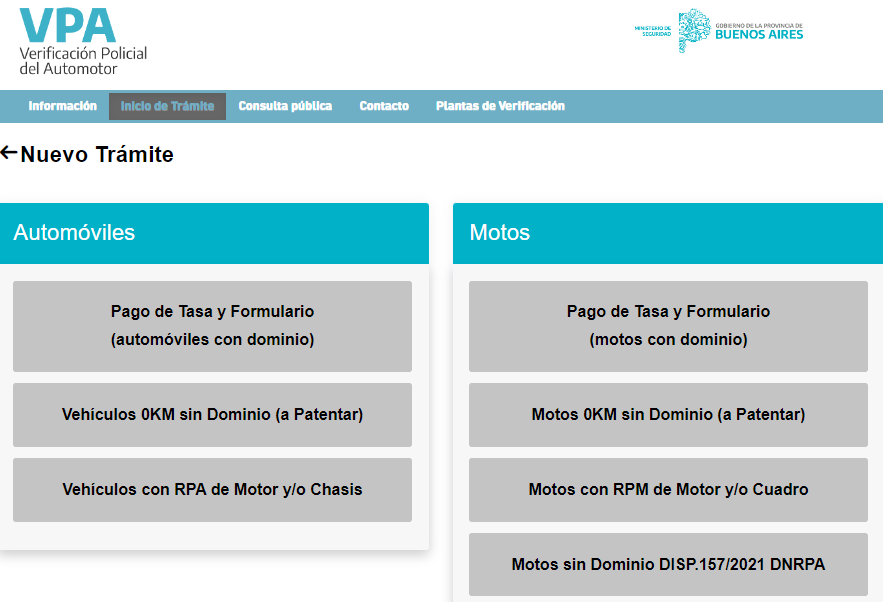
Task: Open Plantas de Verificación menu item
Action: [x=500, y=106]
